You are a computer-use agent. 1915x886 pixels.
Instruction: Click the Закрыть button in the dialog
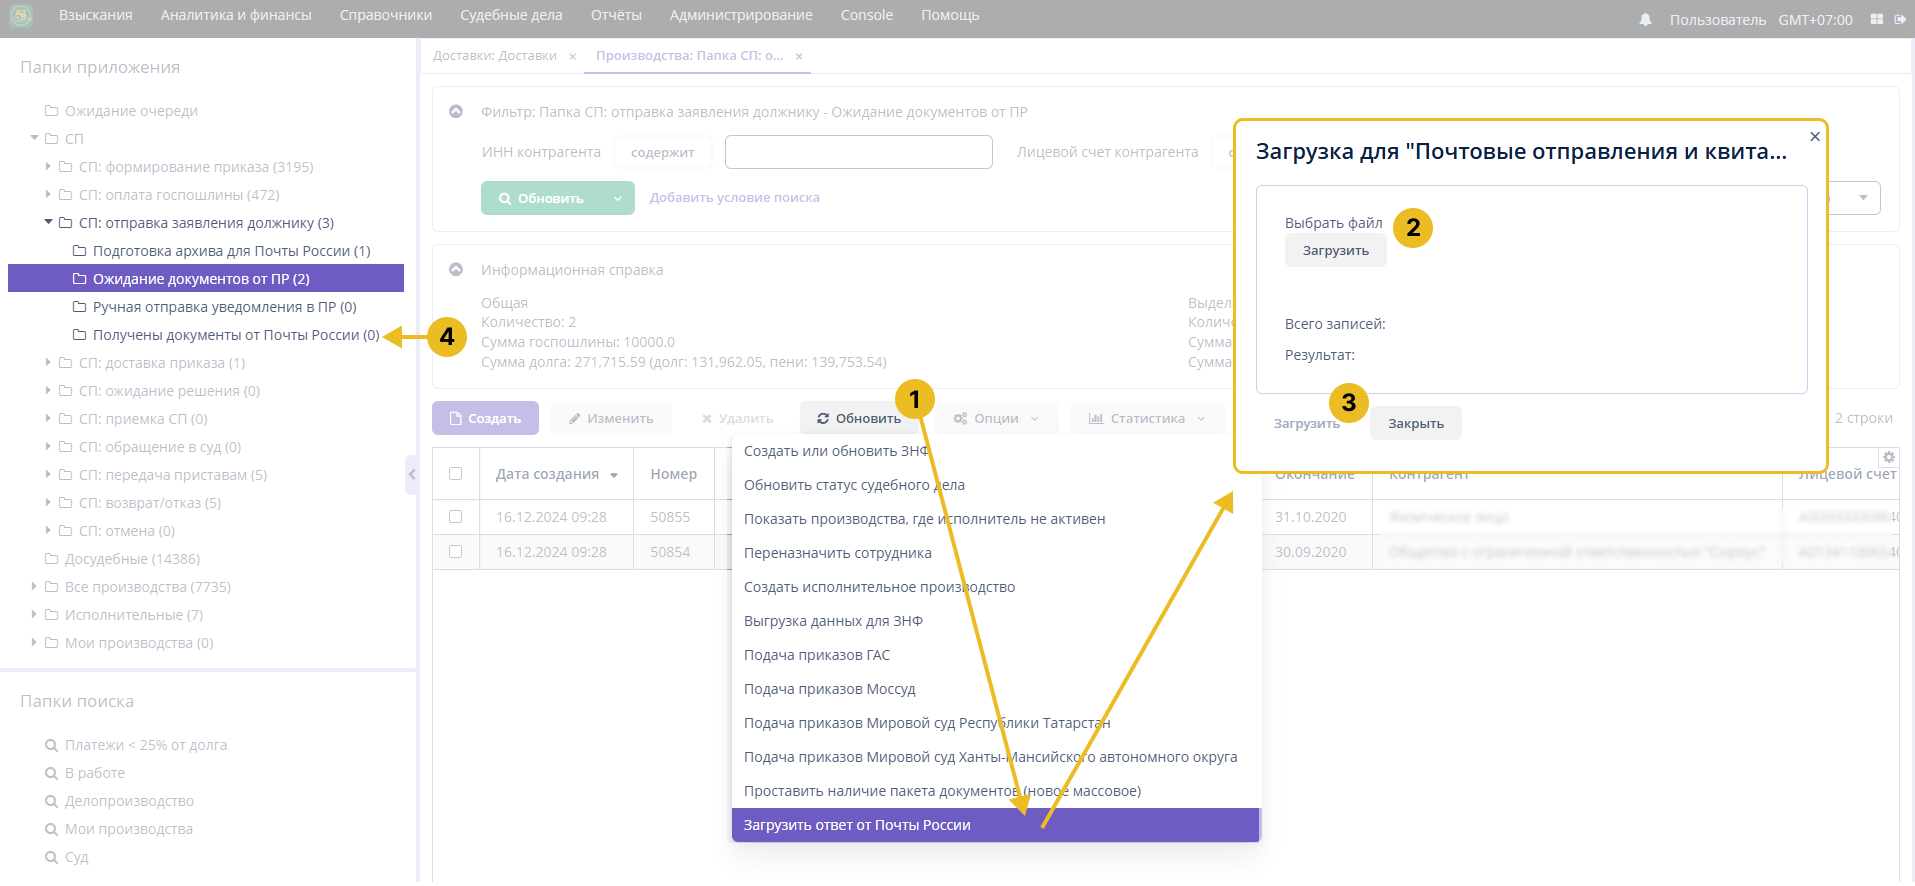coord(1415,424)
